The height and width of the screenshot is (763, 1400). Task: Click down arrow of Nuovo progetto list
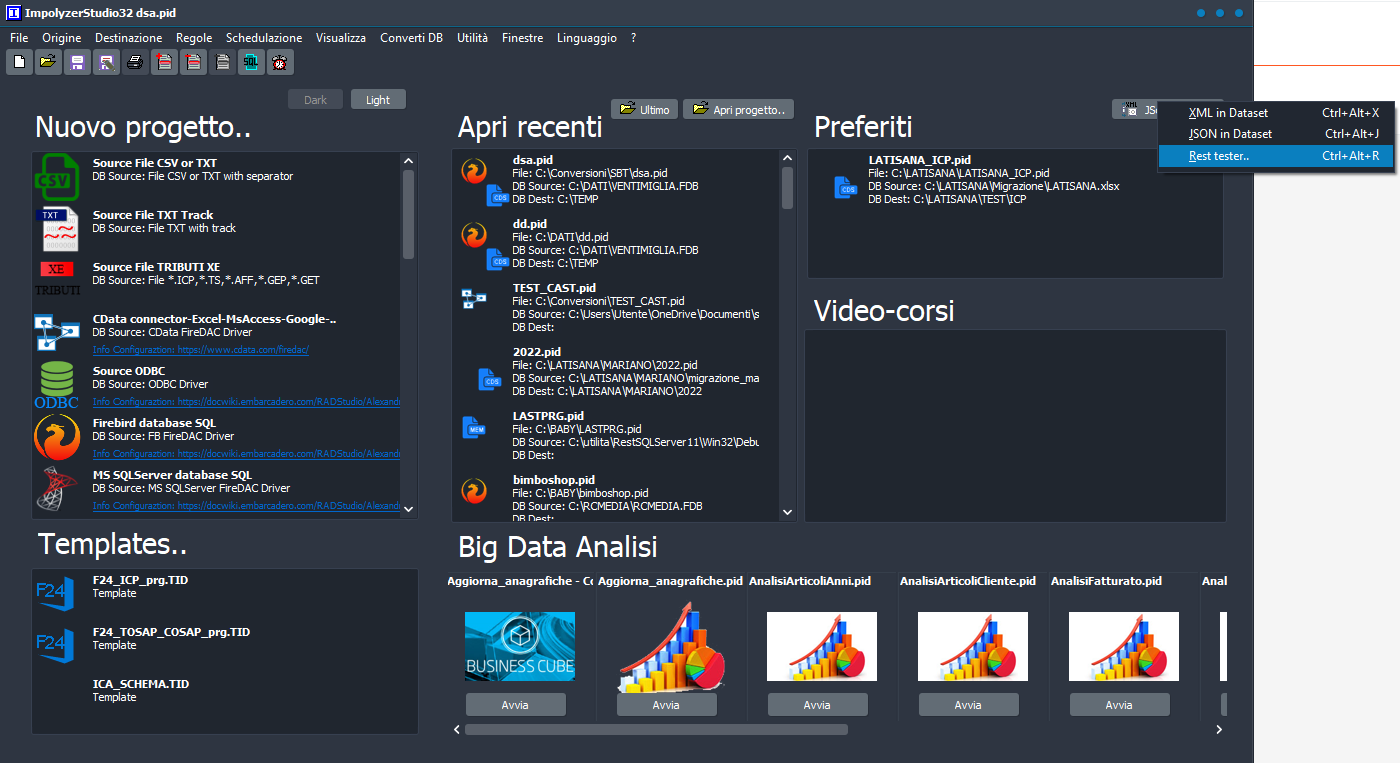click(408, 509)
